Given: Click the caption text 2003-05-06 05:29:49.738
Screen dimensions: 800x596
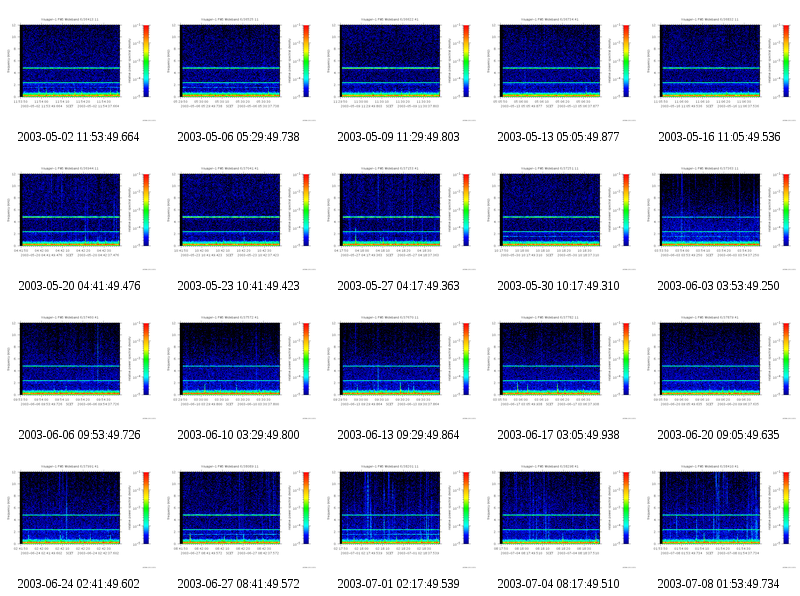Looking at the screenshot, I should pos(238,137).
